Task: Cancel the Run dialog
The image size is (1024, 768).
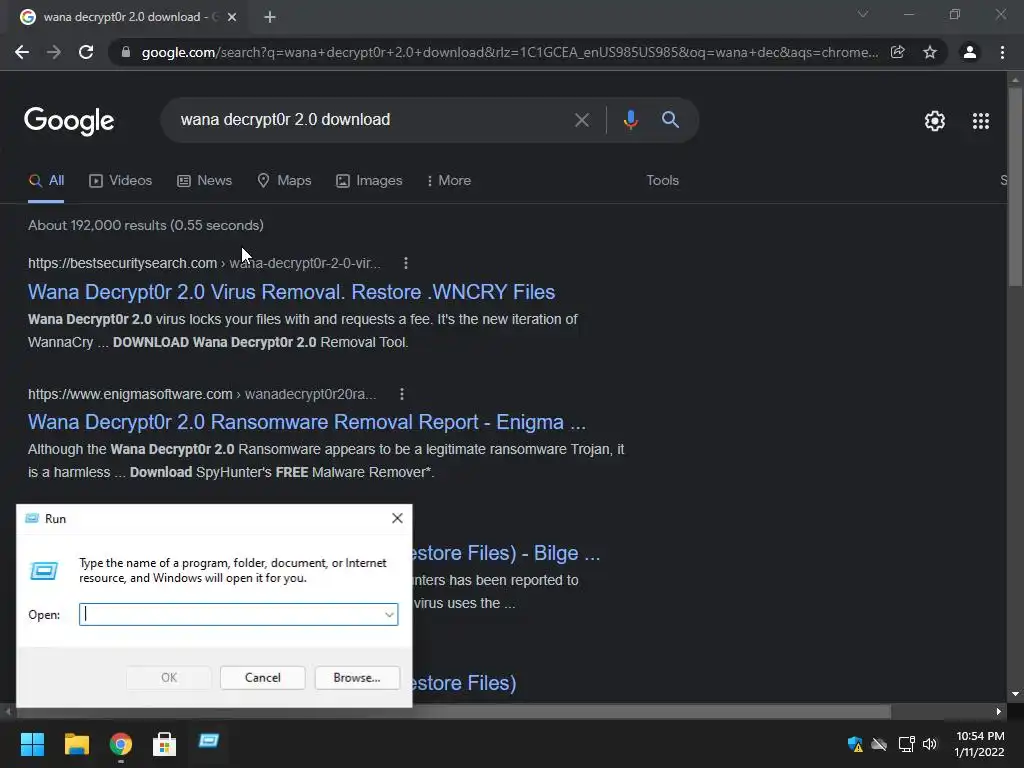Action: 263,678
